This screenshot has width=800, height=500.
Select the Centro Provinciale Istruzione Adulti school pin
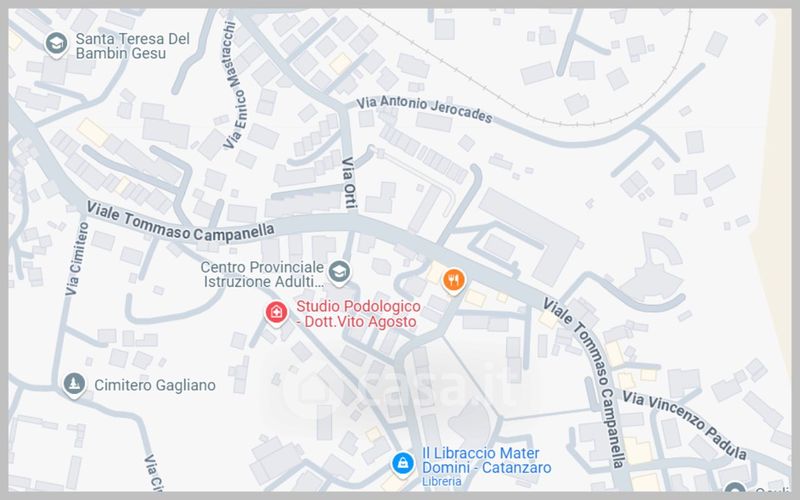pos(339,272)
